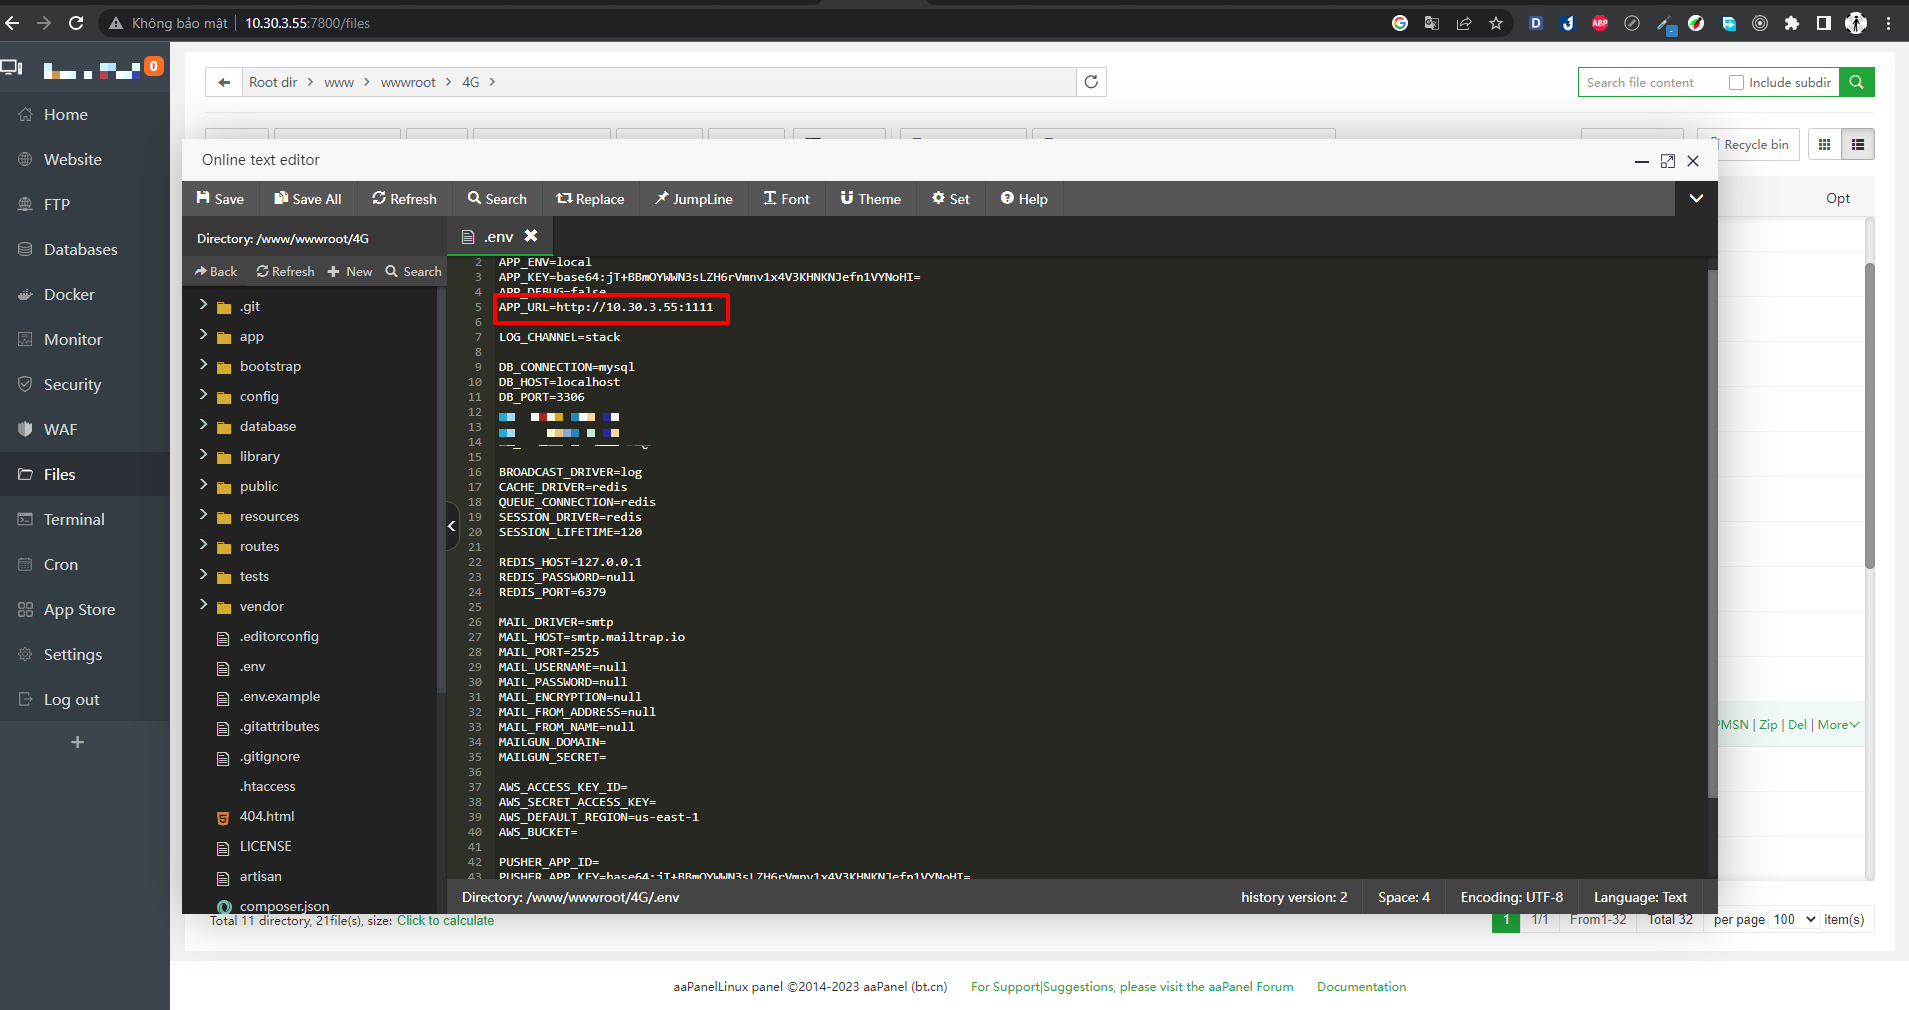
Task: Click the Search file content input field
Action: coord(1650,83)
